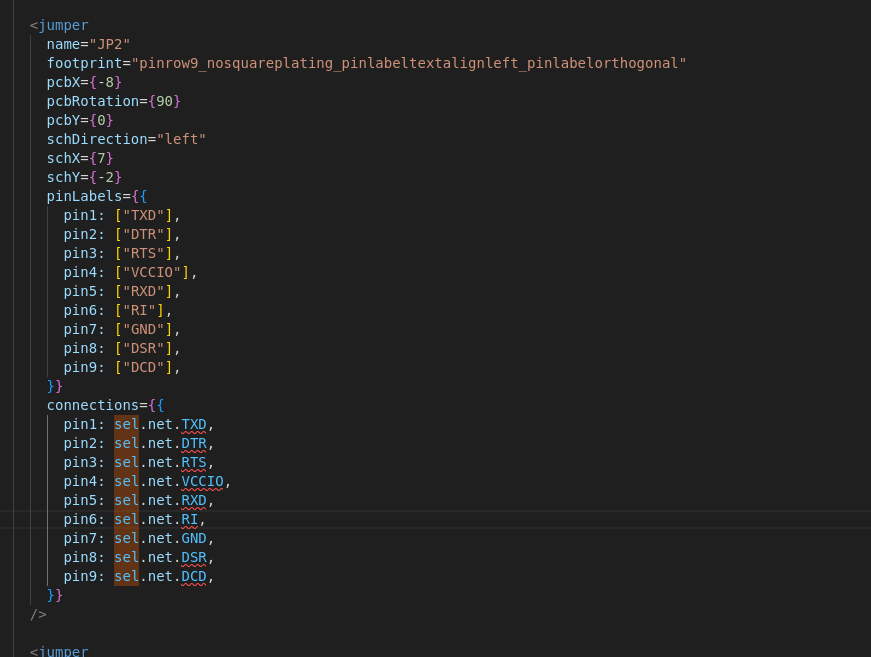The width and height of the screenshot is (871, 657).
Task: Click the "GND" label string for pin7
Action: 143,329
